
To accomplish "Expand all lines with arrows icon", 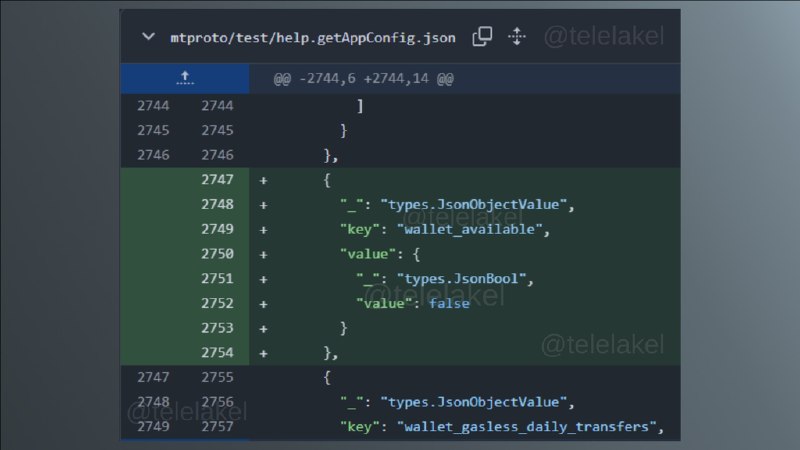I will [517, 37].
